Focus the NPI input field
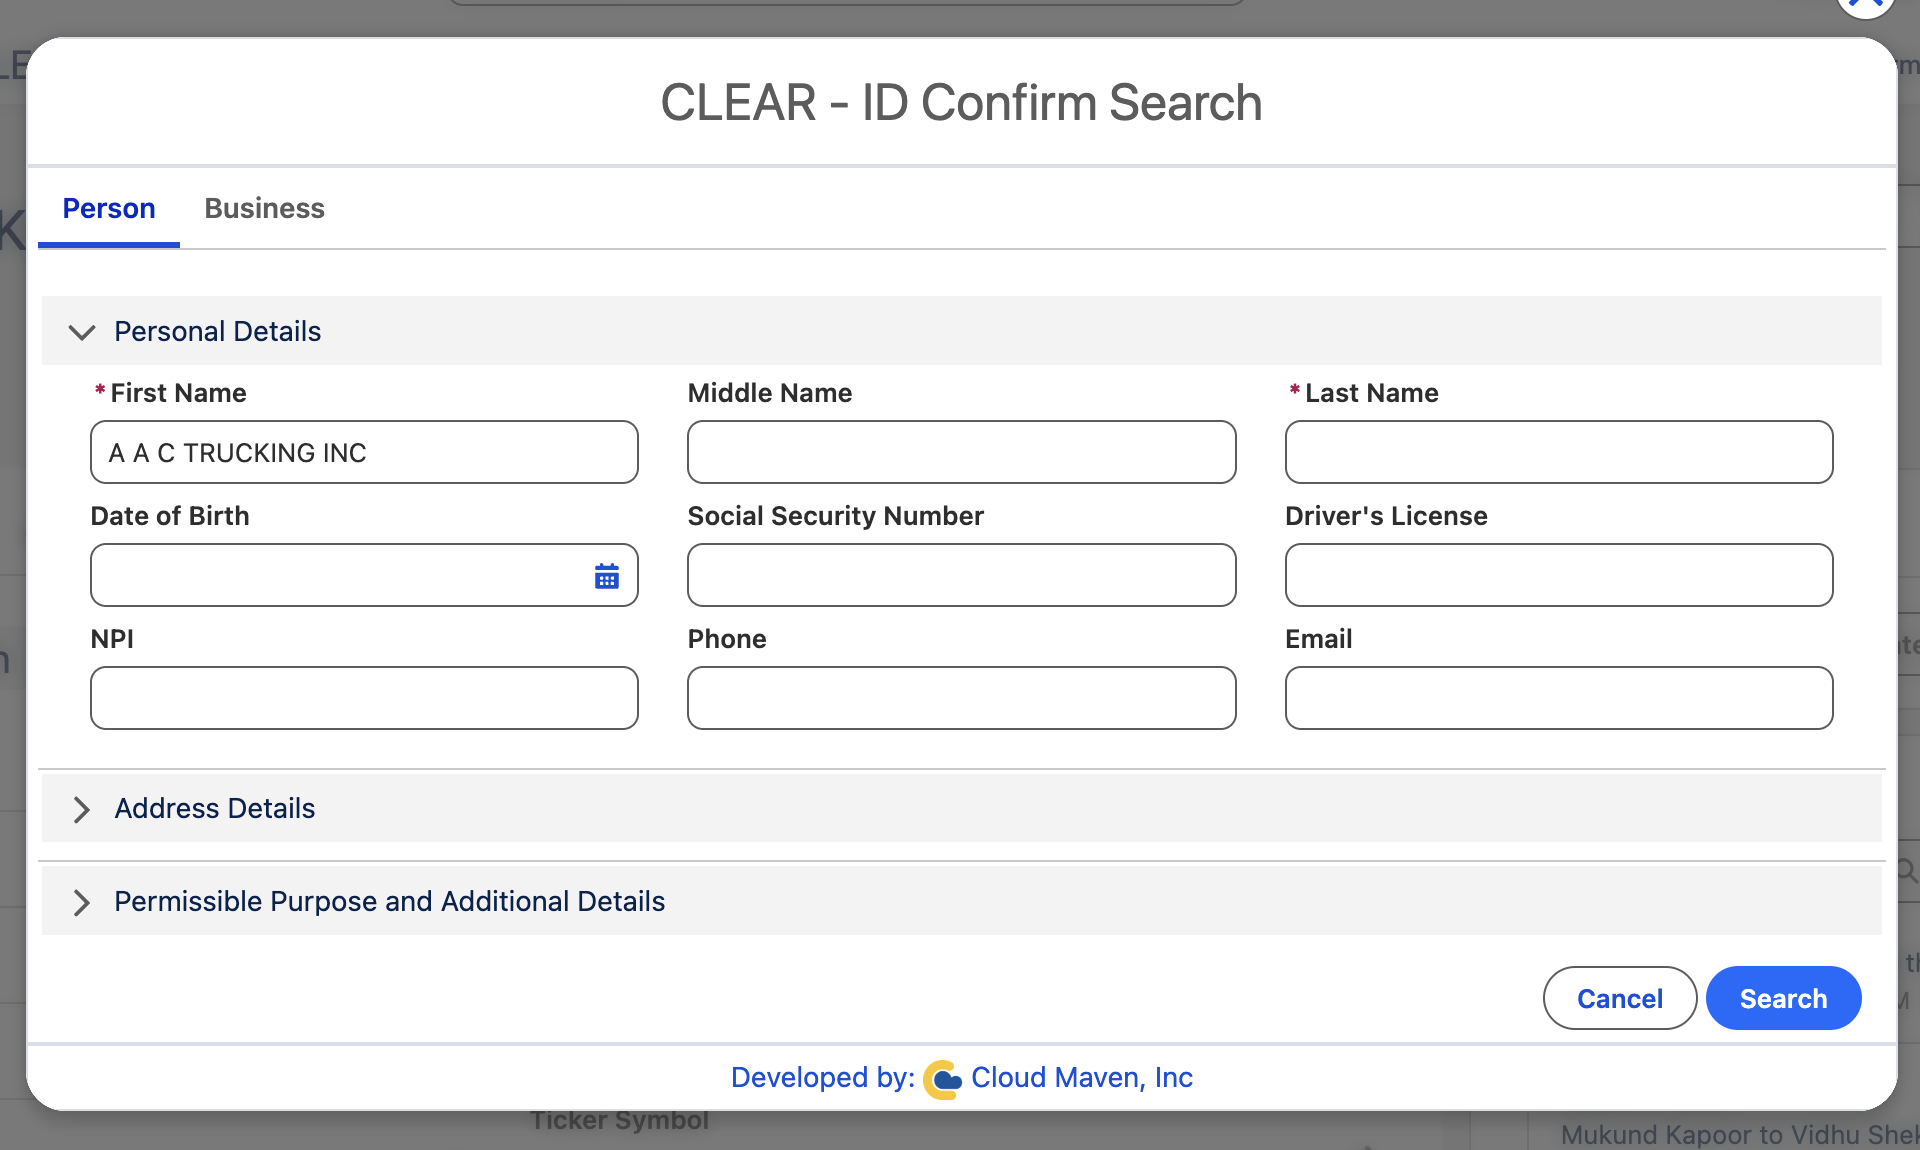1920x1150 pixels. (364, 698)
